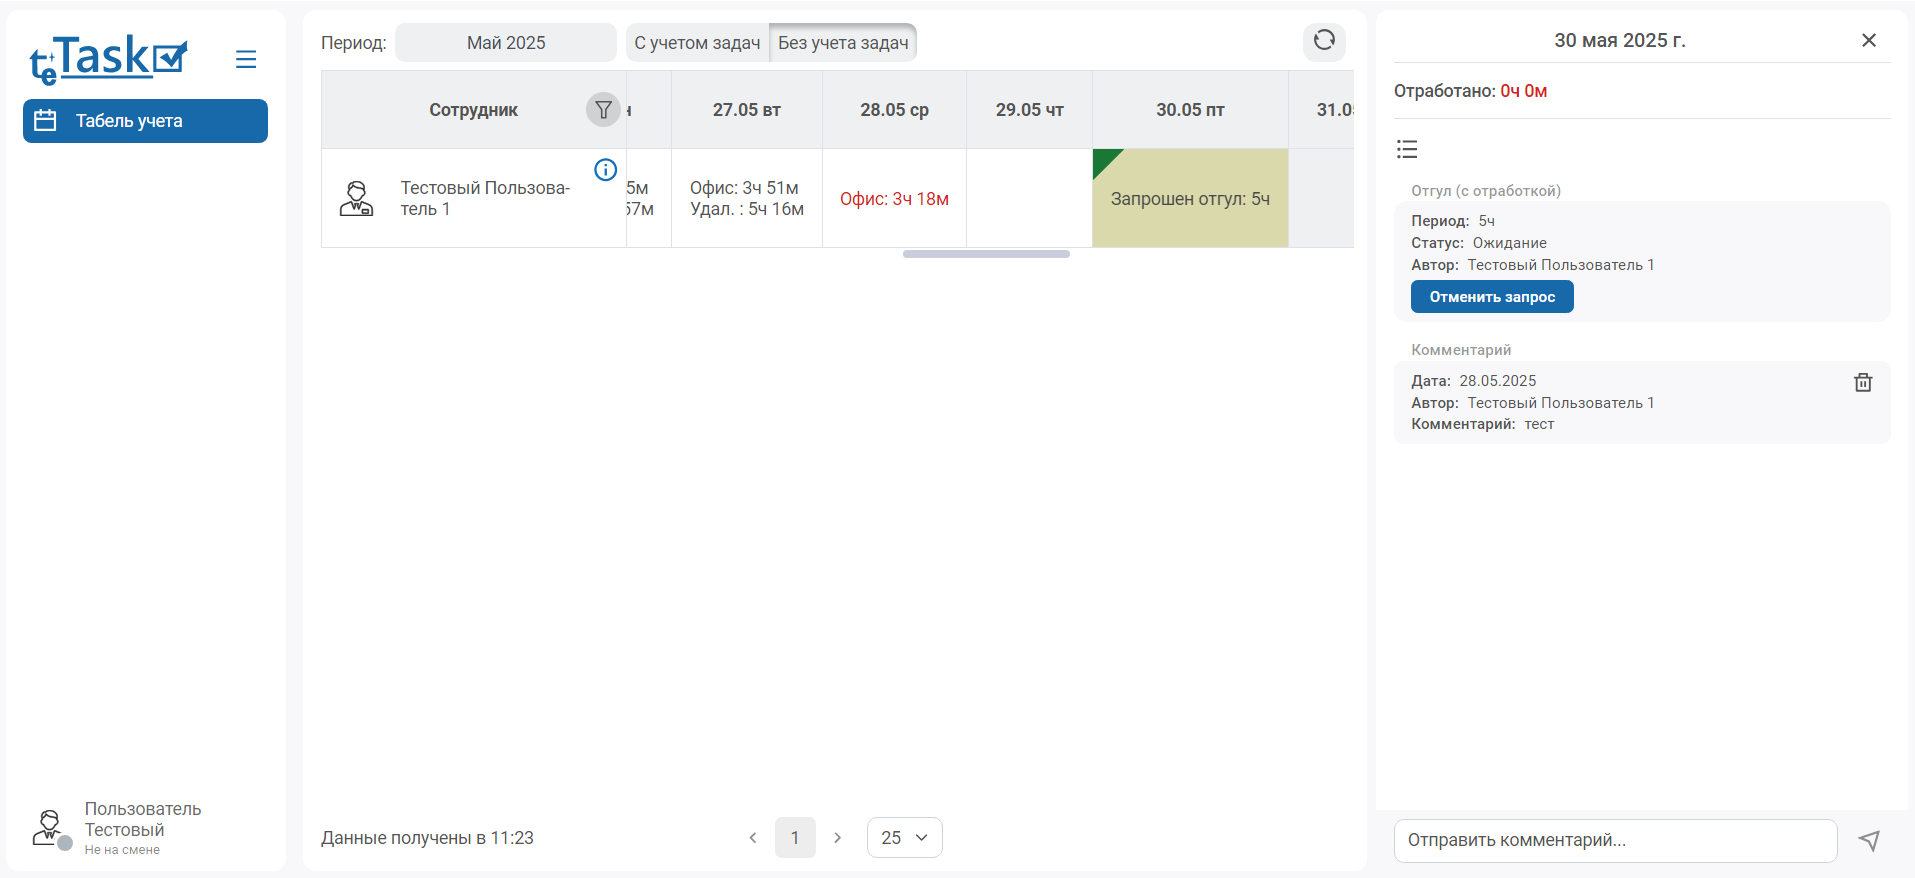Open the employee filter icon
Screen dimensions: 1915x878
click(x=603, y=110)
